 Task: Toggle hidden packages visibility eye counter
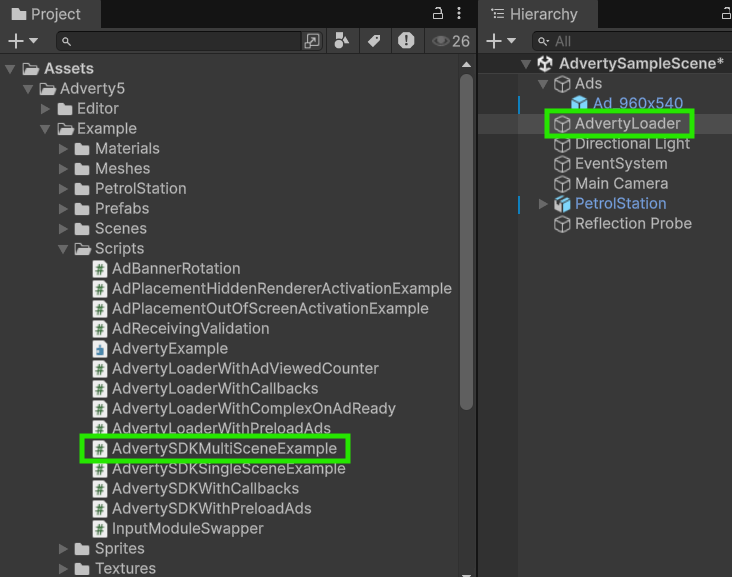[x=449, y=41]
